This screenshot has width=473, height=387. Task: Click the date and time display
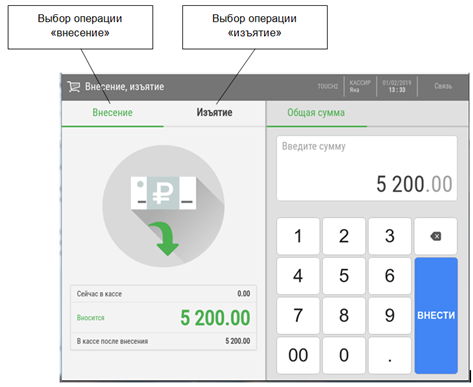point(397,86)
